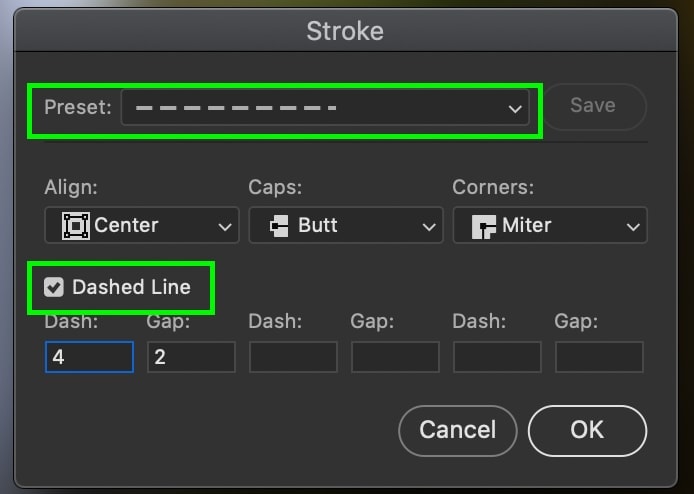This screenshot has width=694, height=494.
Task: Click the Miter corners icon
Action: point(483,227)
